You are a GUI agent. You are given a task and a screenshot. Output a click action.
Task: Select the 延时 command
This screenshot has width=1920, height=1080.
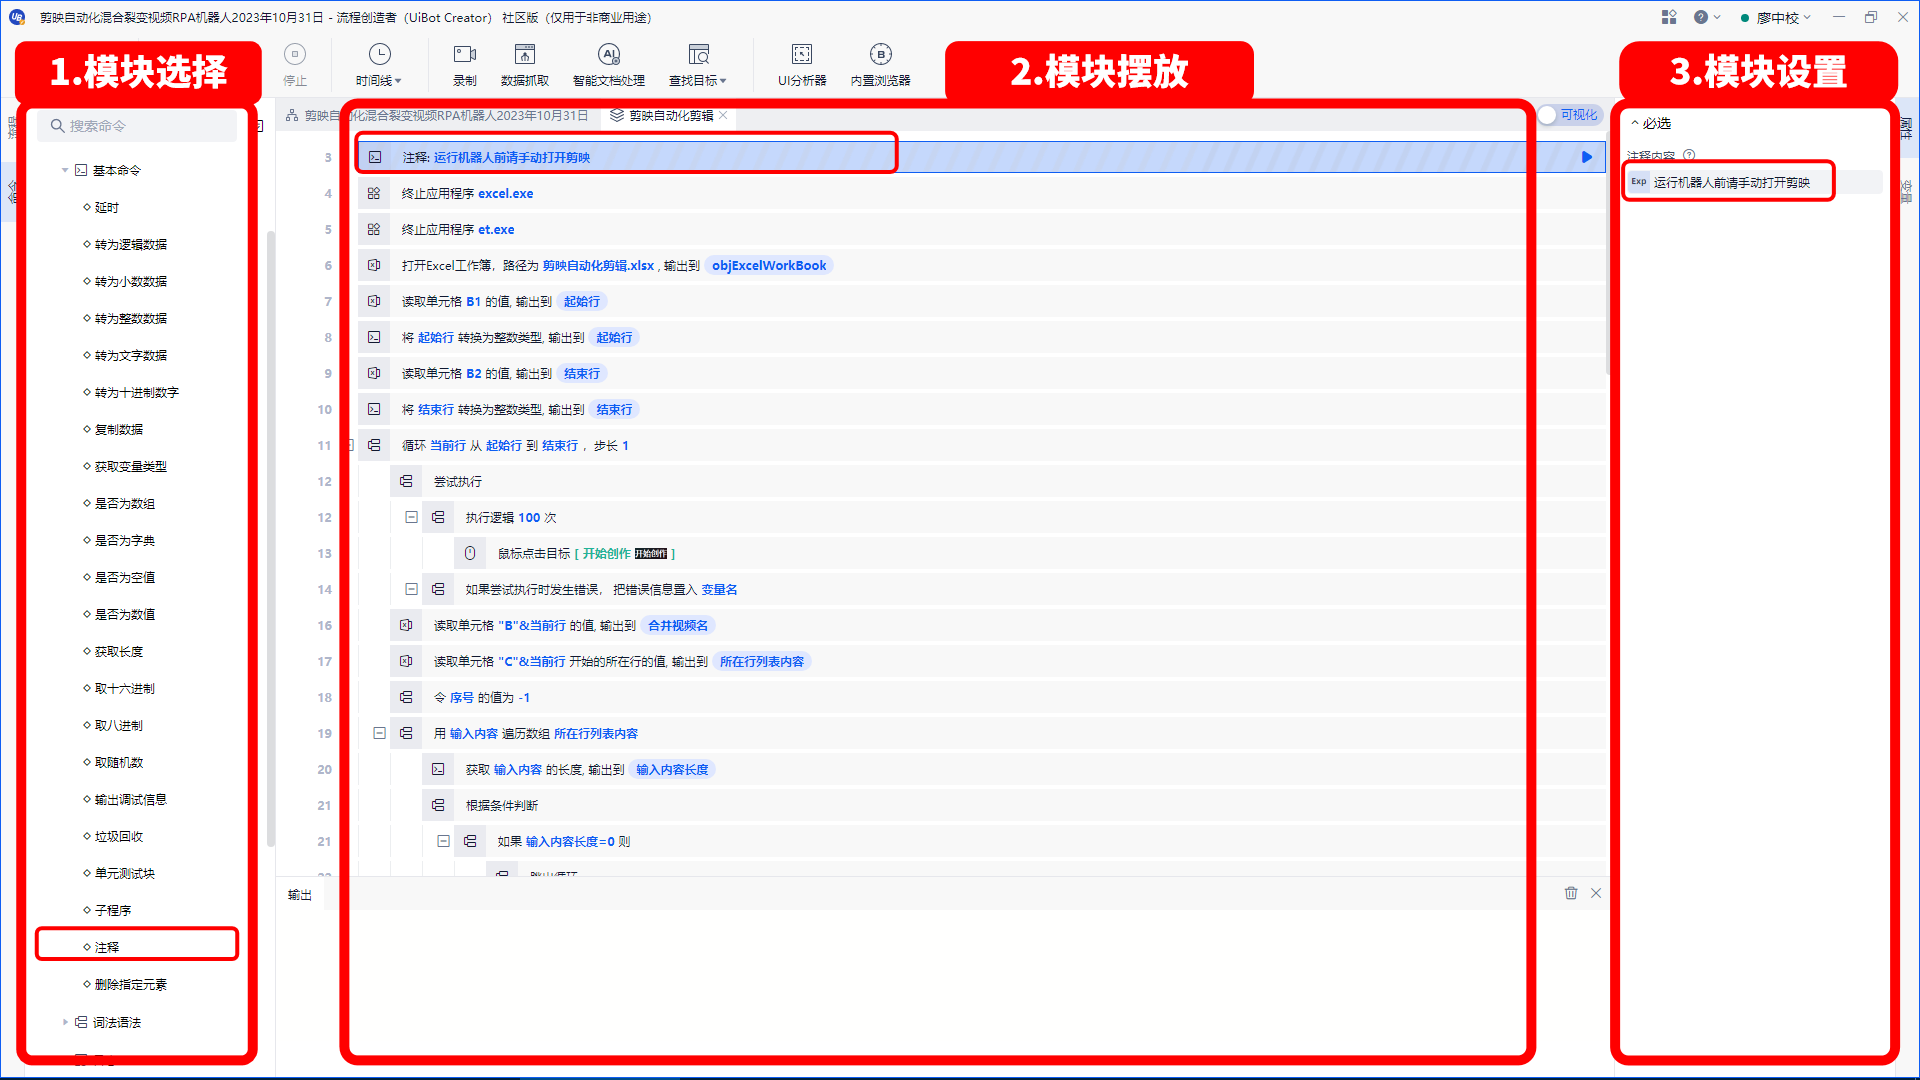107,208
